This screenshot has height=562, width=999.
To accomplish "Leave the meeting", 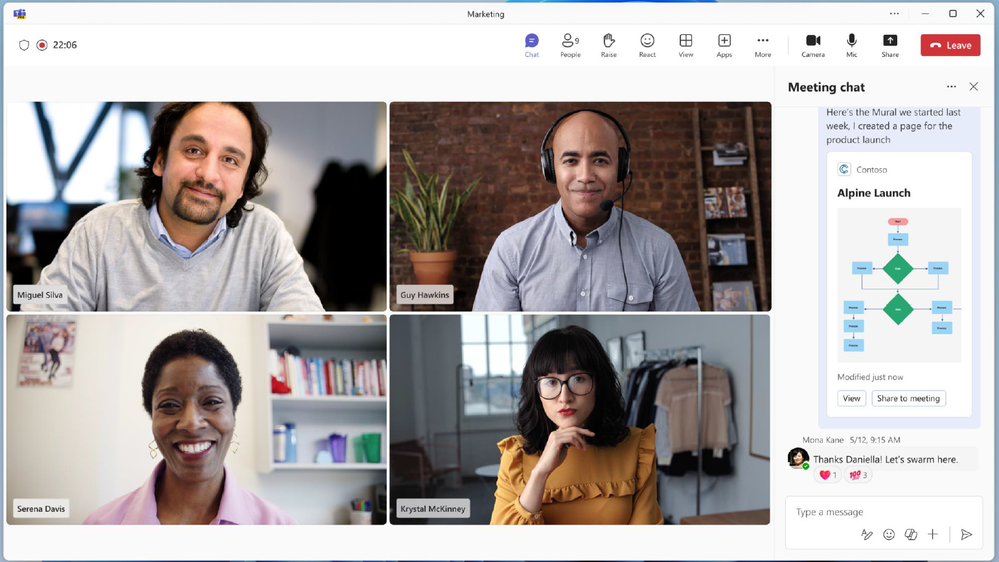I will 950,45.
